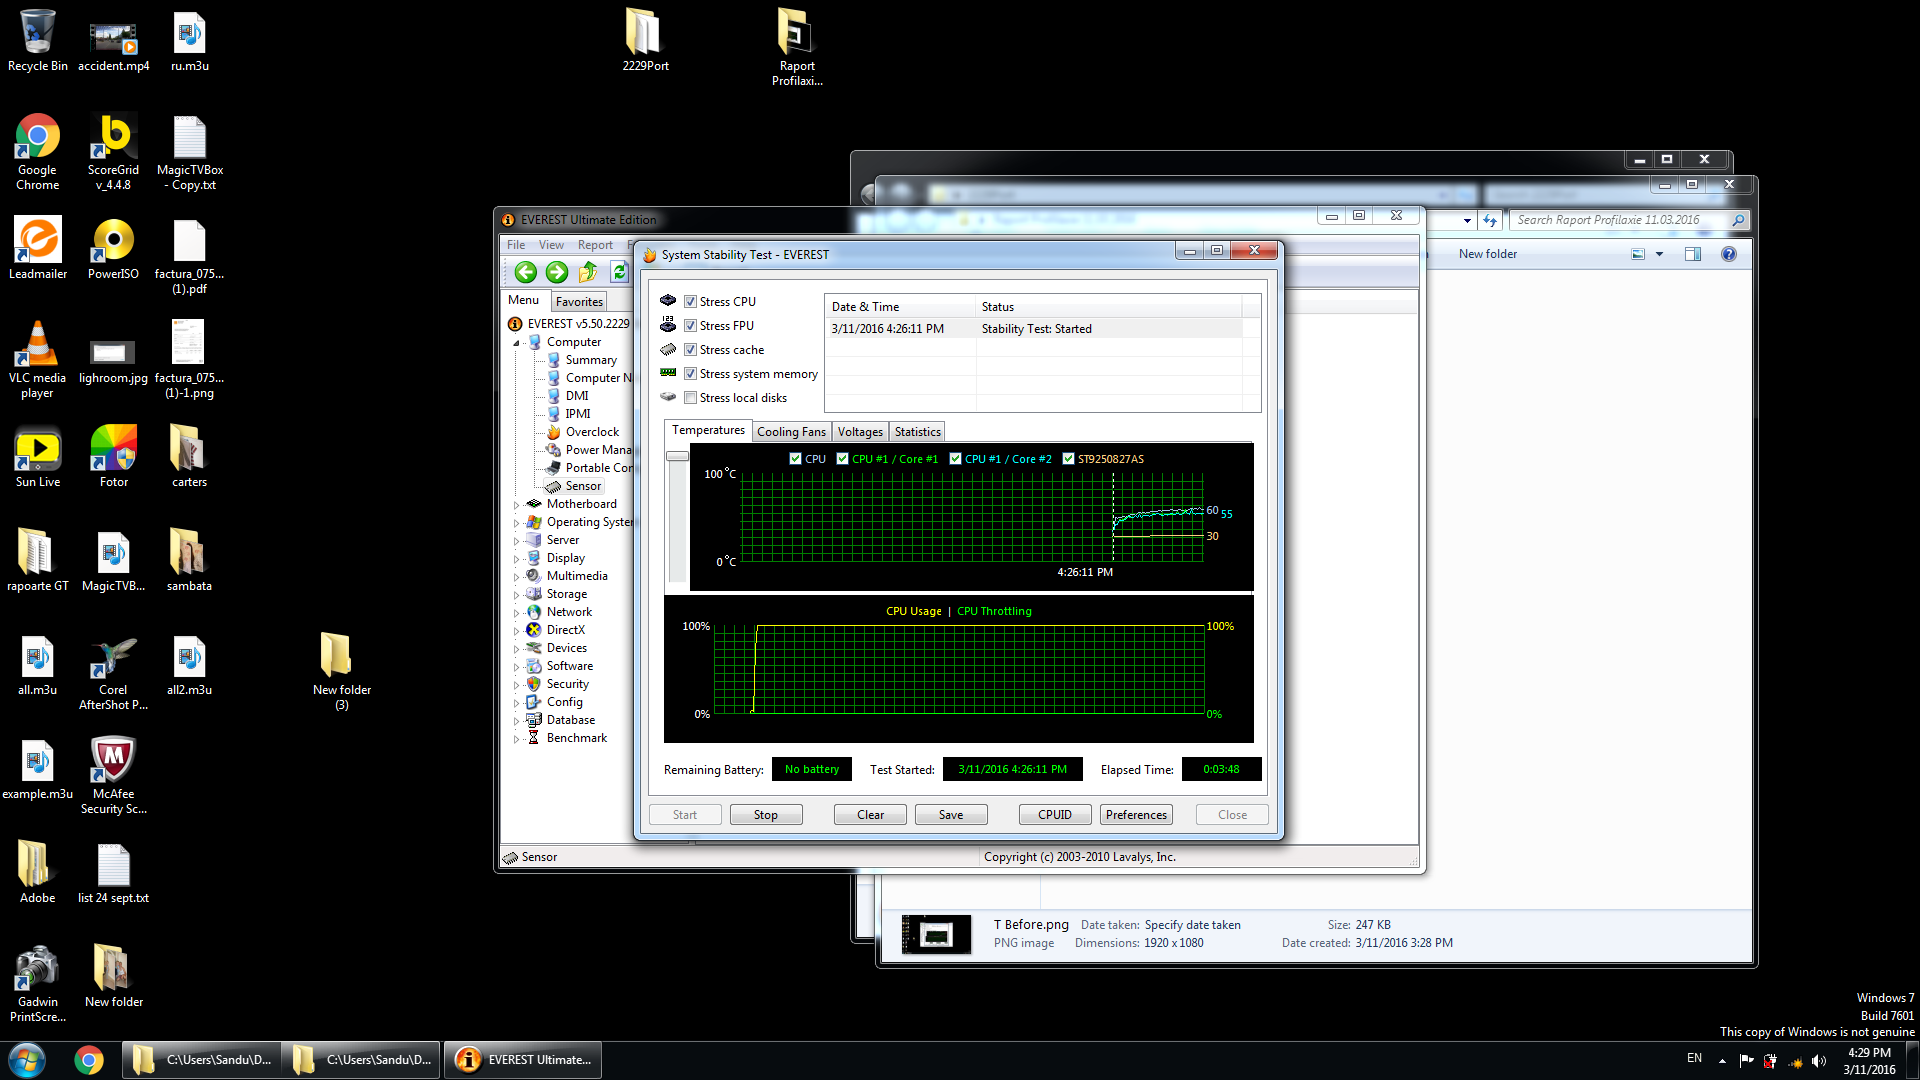Click the volume icon in system tray
Screen dimensions: 1920x1080
(x=1819, y=1061)
